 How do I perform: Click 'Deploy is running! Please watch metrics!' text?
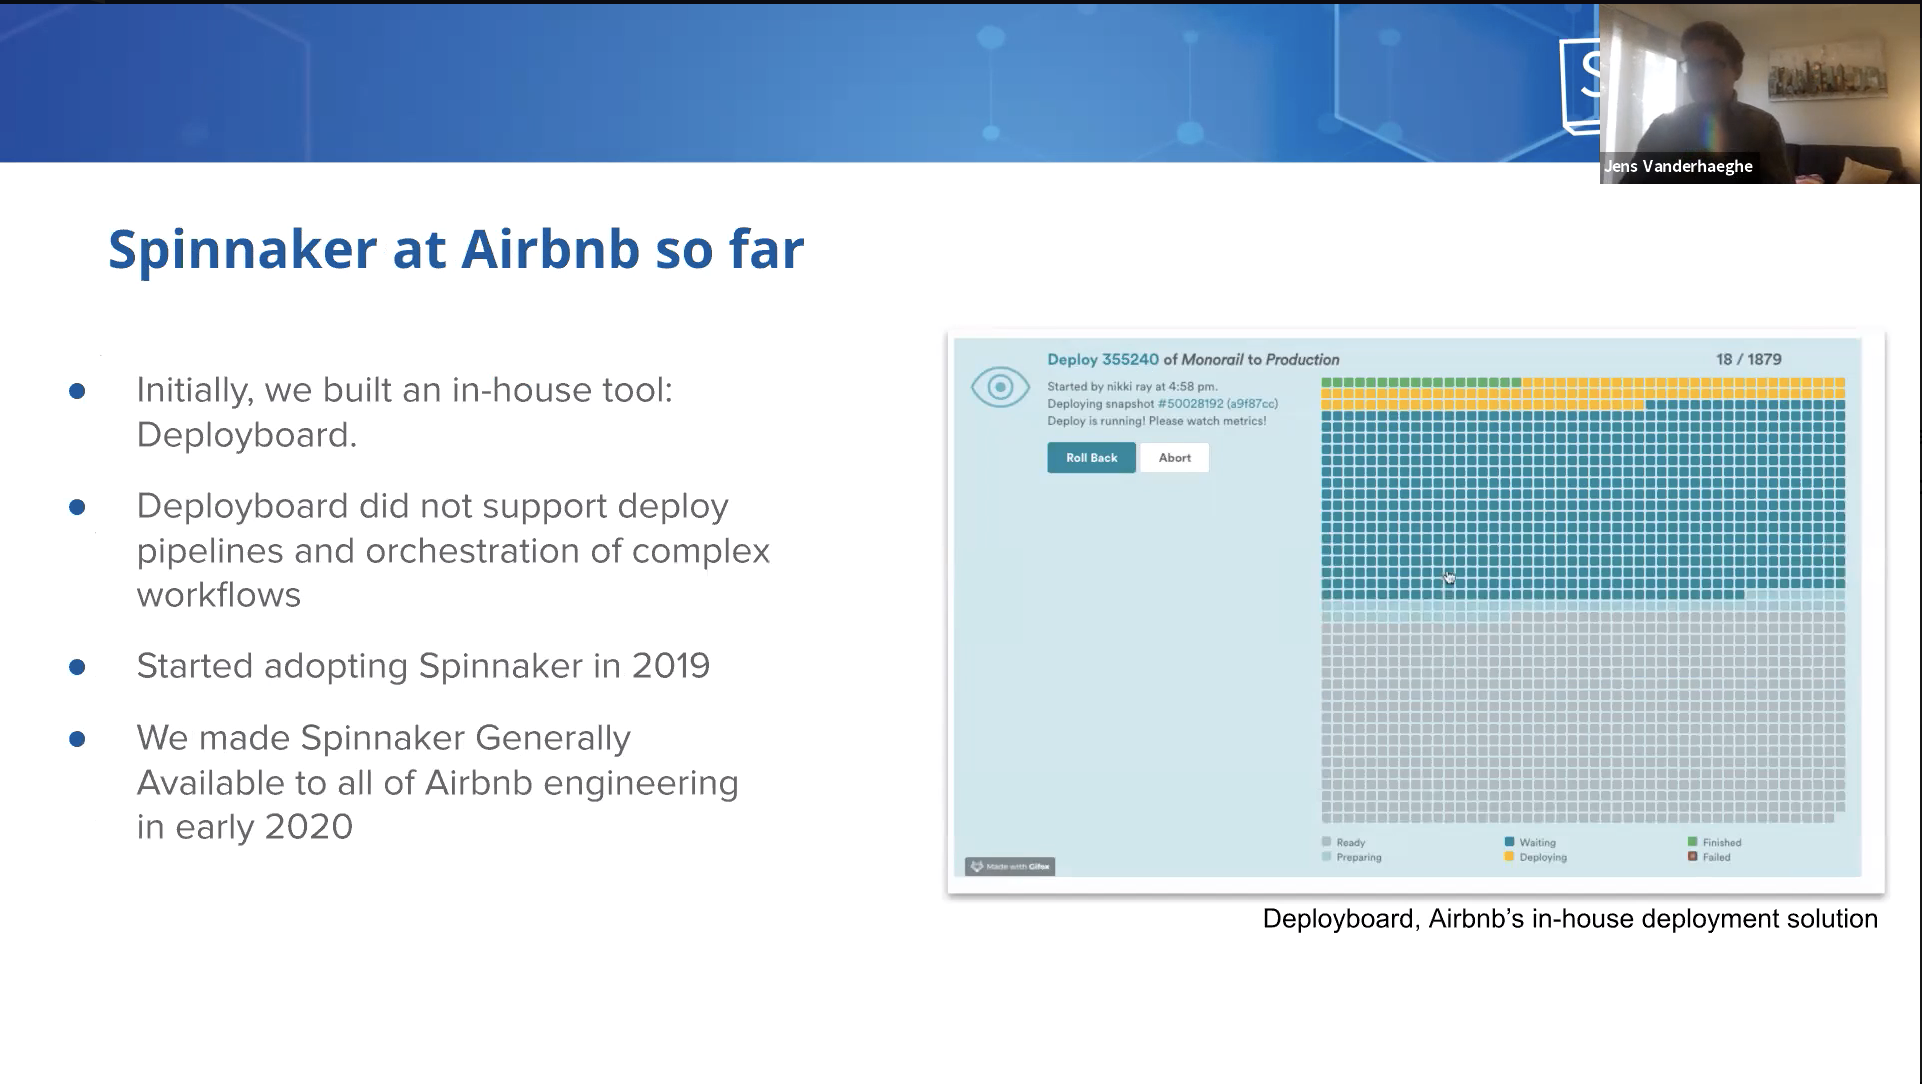coord(1156,421)
